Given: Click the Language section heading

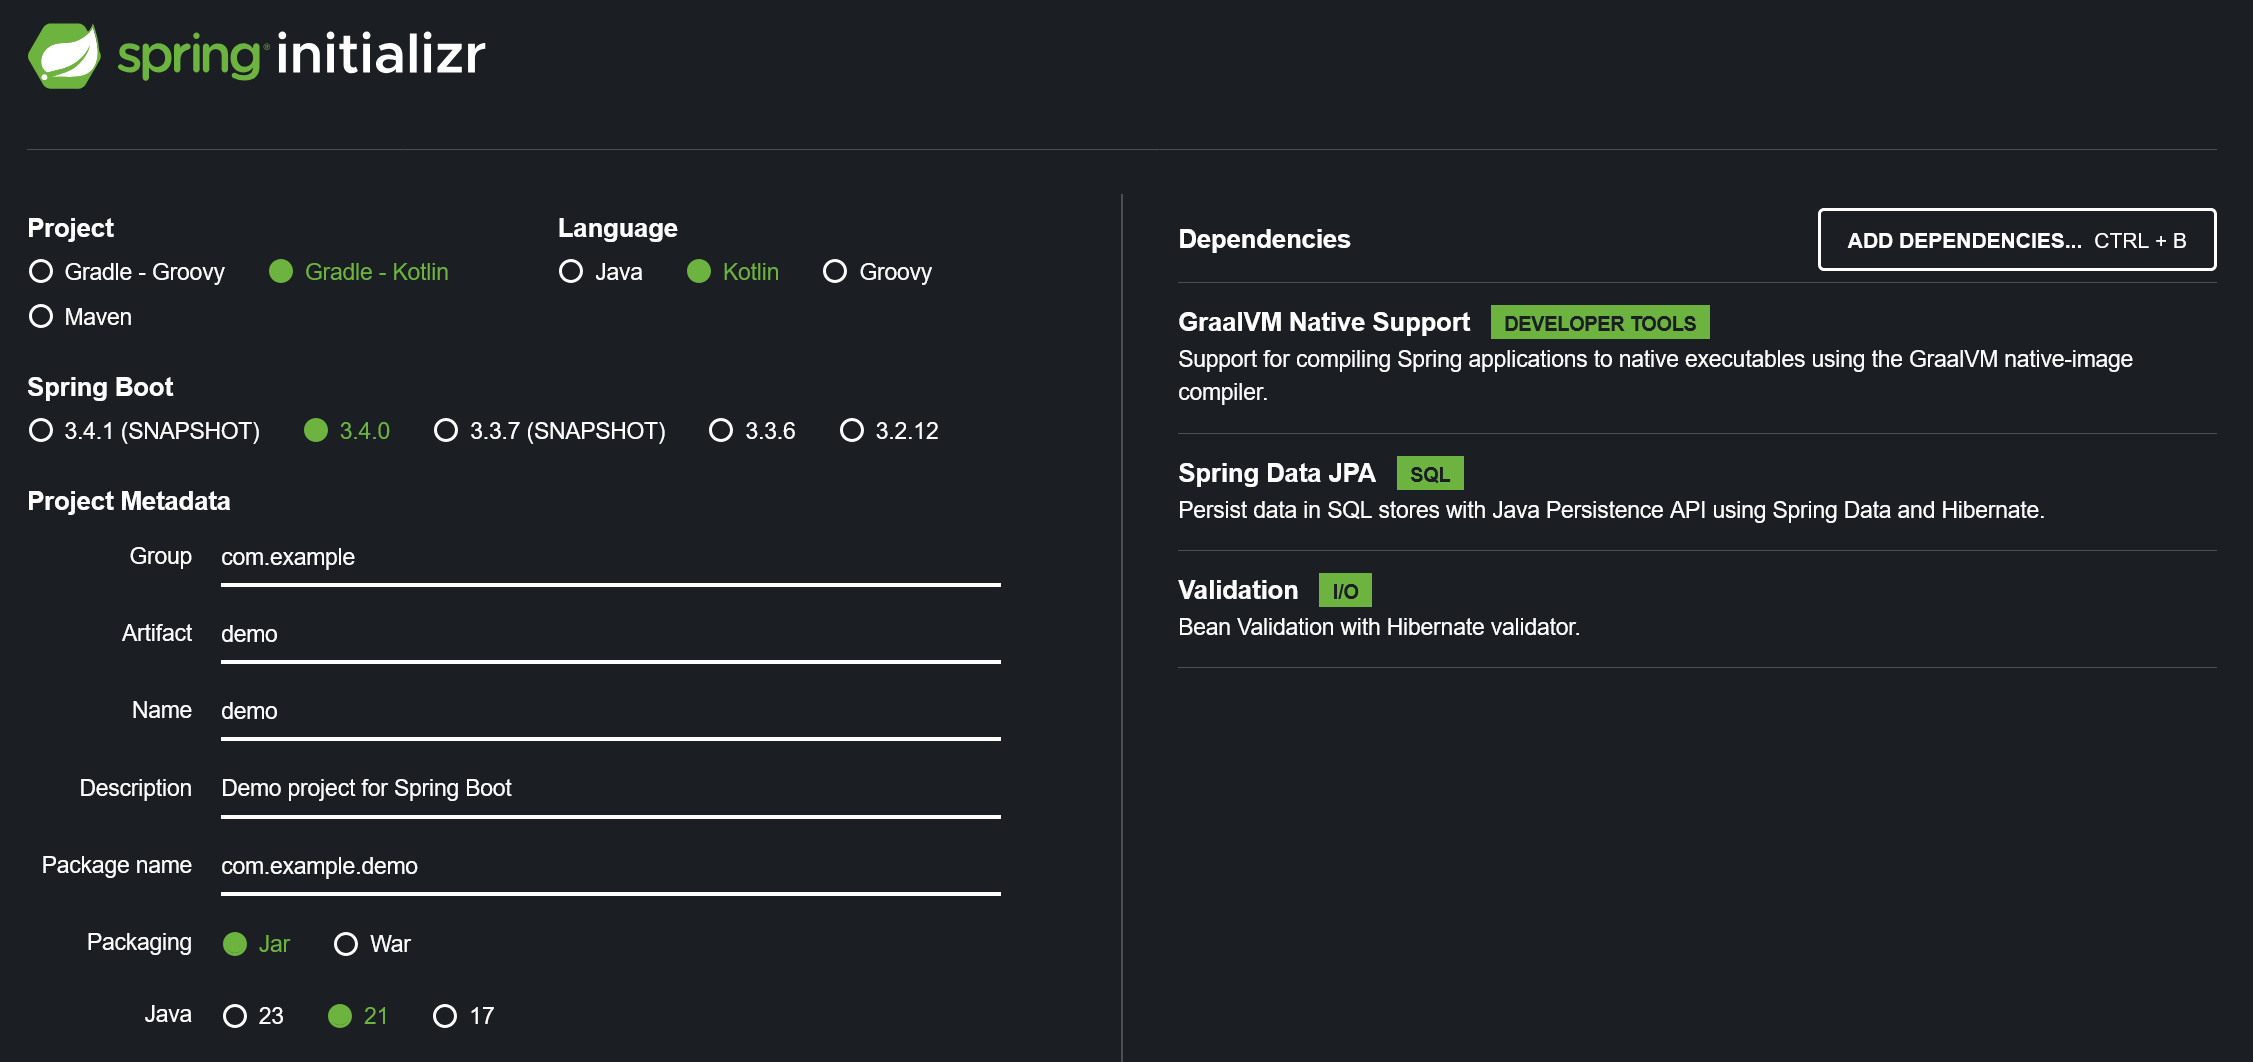Looking at the screenshot, I should [x=617, y=228].
